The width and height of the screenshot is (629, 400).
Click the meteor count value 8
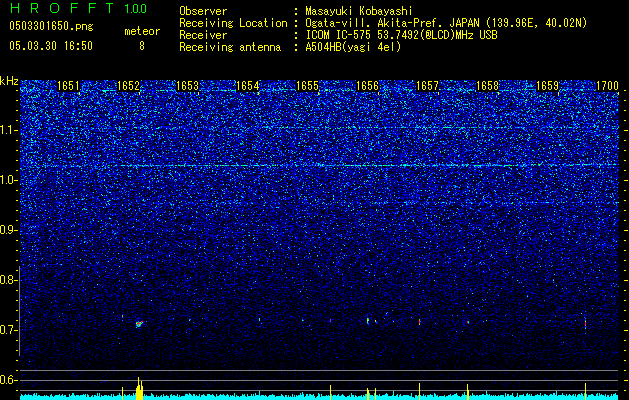pyautogui.click(x=142, y=46)
